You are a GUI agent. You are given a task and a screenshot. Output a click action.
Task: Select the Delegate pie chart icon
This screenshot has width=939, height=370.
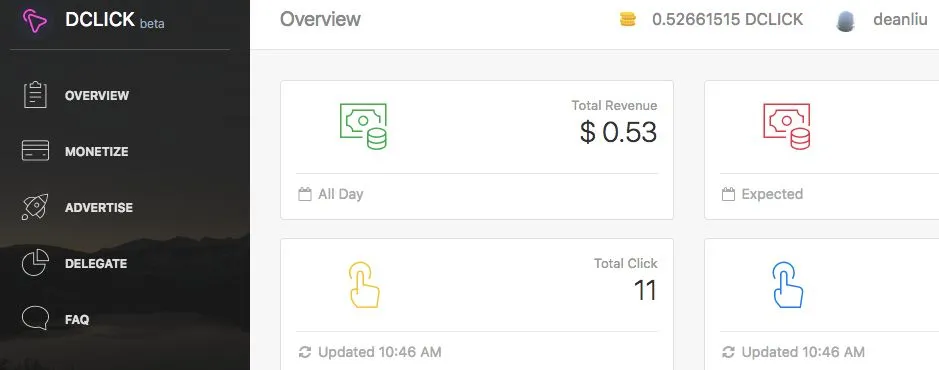pos(35,263)
